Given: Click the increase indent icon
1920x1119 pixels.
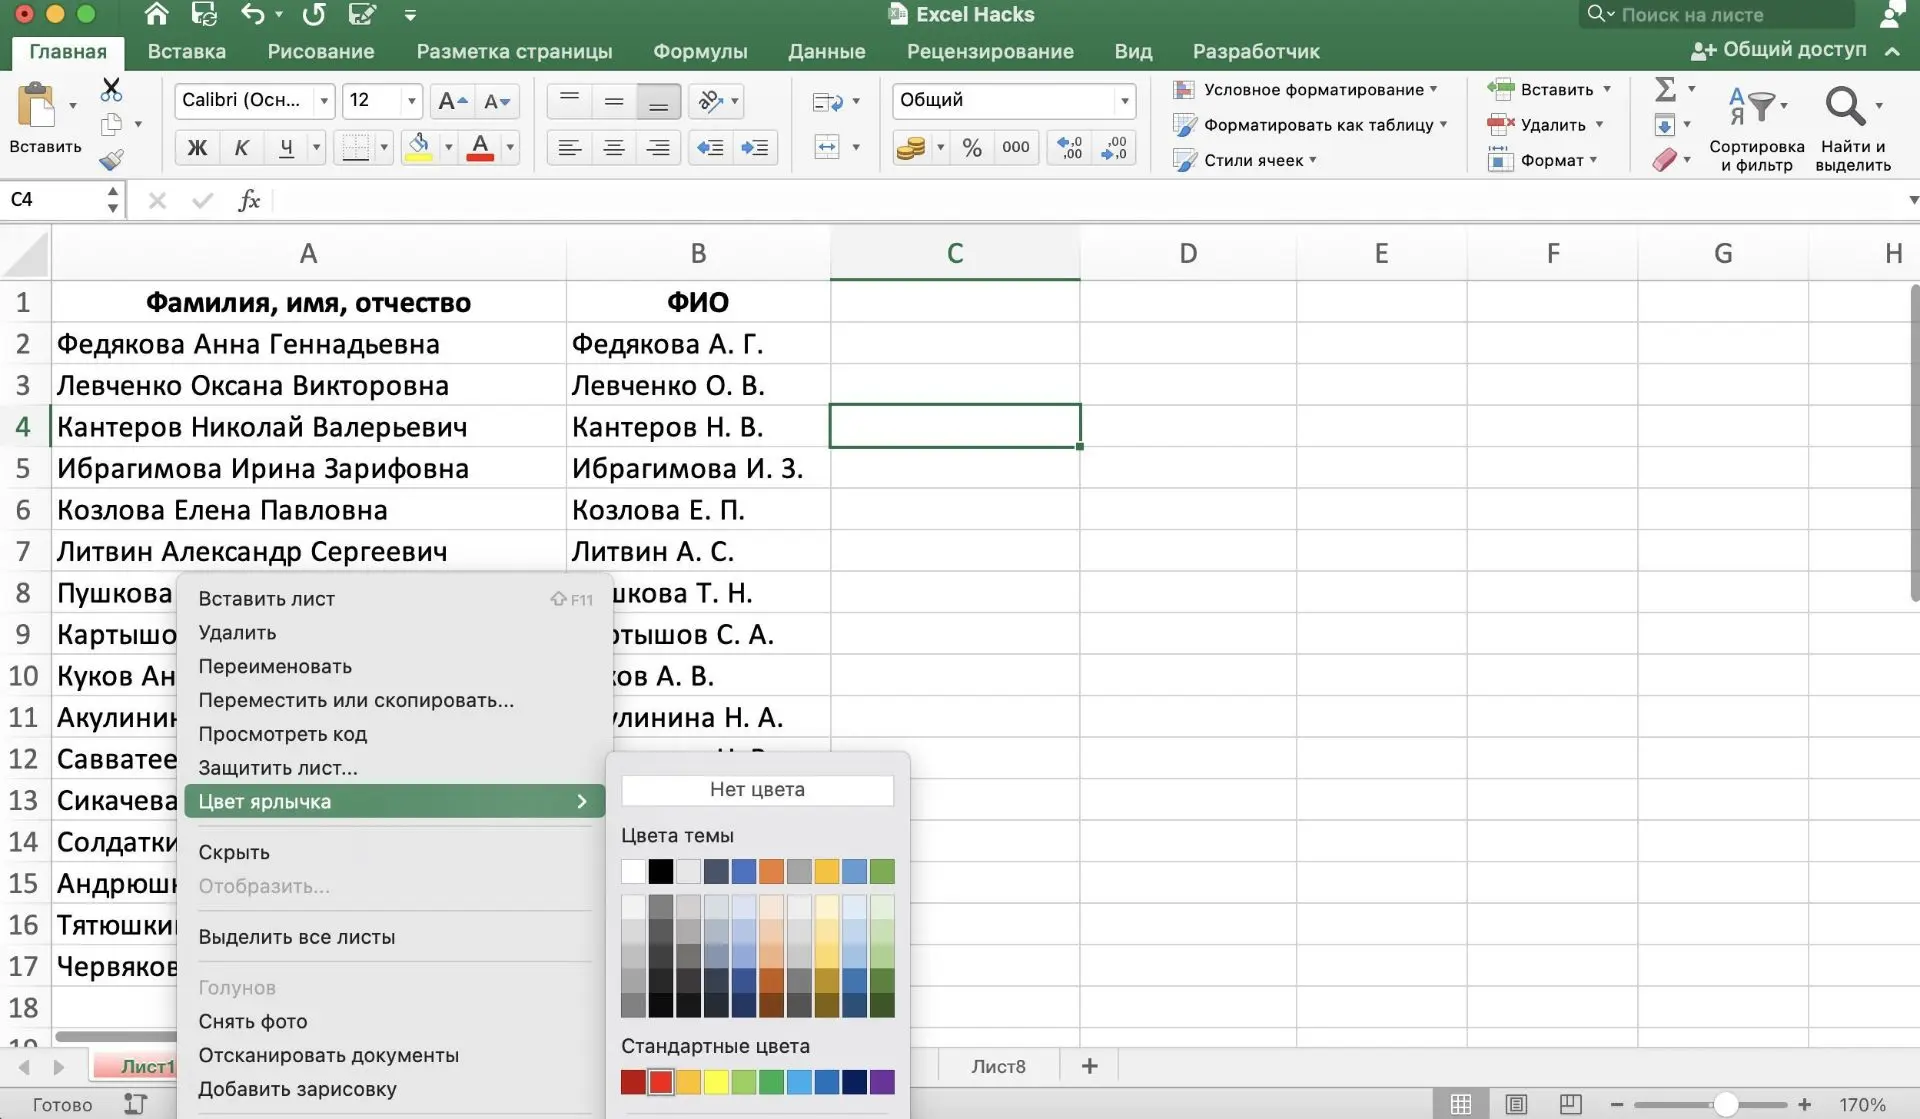Looking at the screenshot, I should (x=755, y=148).
